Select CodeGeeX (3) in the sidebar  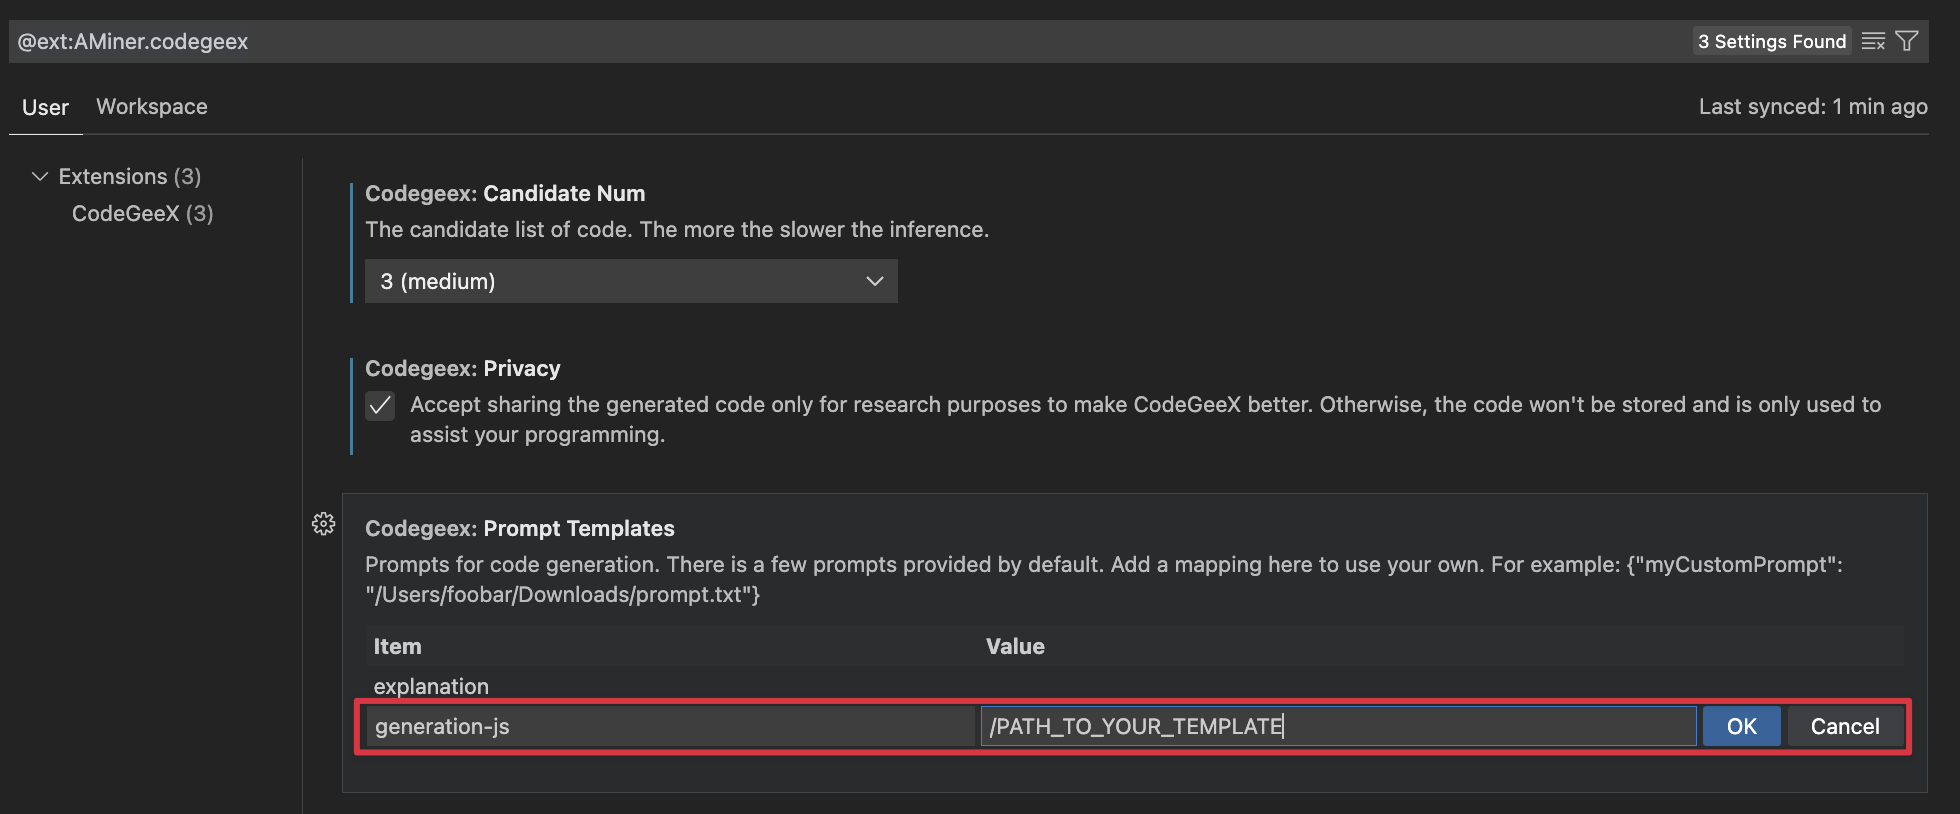click(142, 213)
